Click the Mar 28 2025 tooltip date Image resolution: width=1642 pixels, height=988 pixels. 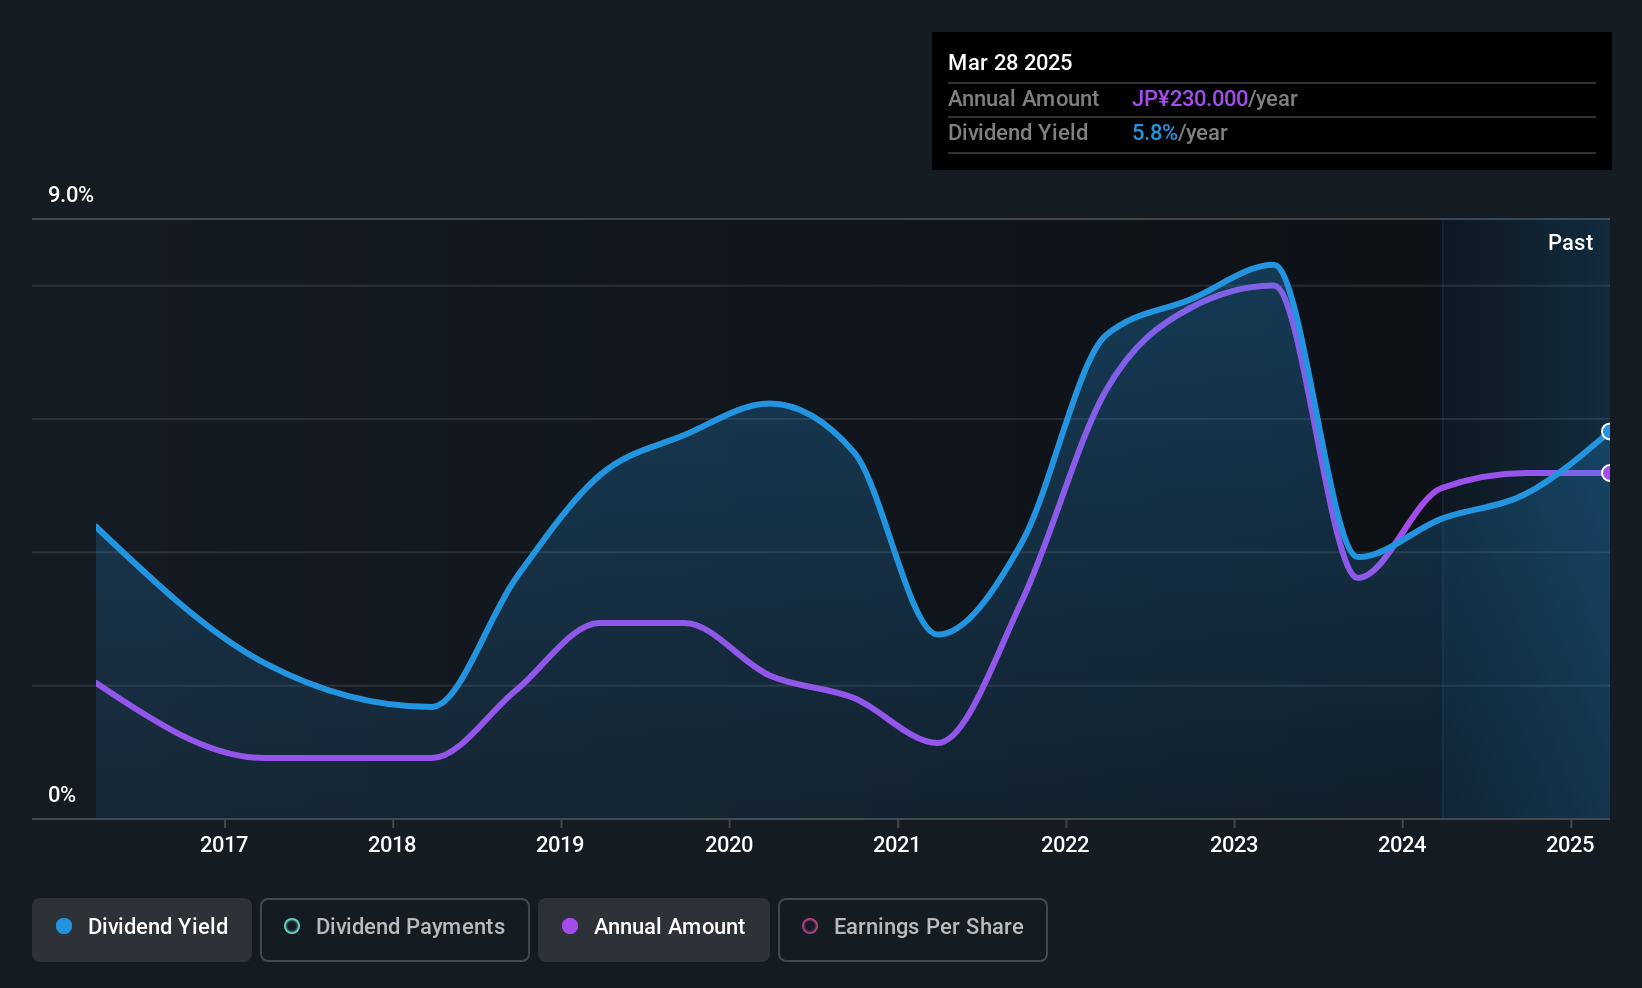tap(1010, 63)
